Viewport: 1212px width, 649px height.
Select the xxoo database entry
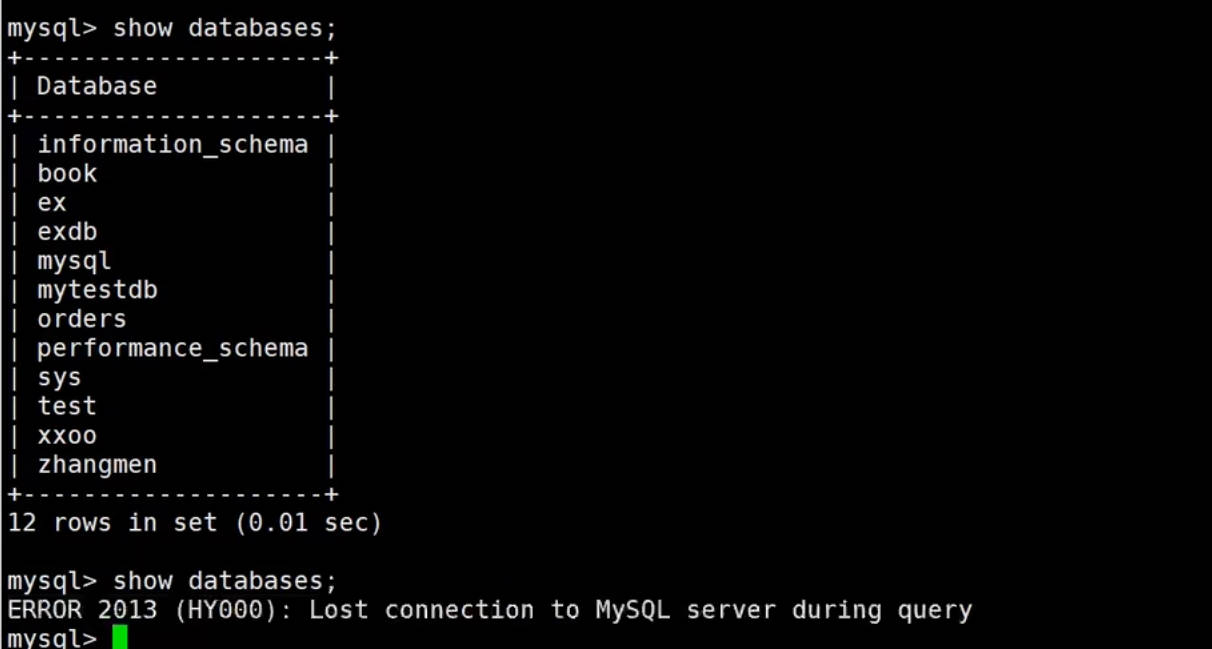click(67, 436)
